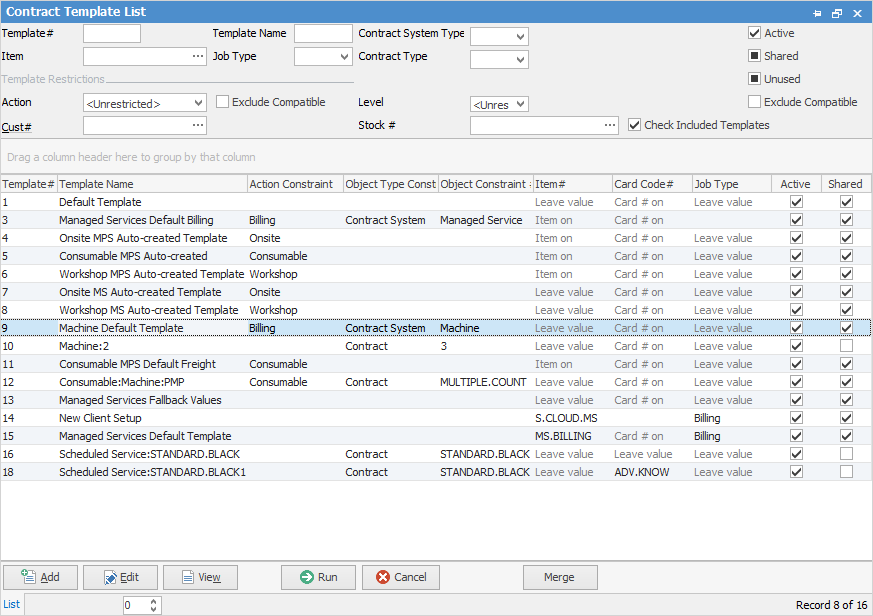
Task: Uncheck Check Included Templates checkbox
Action: tap(635, 125)
